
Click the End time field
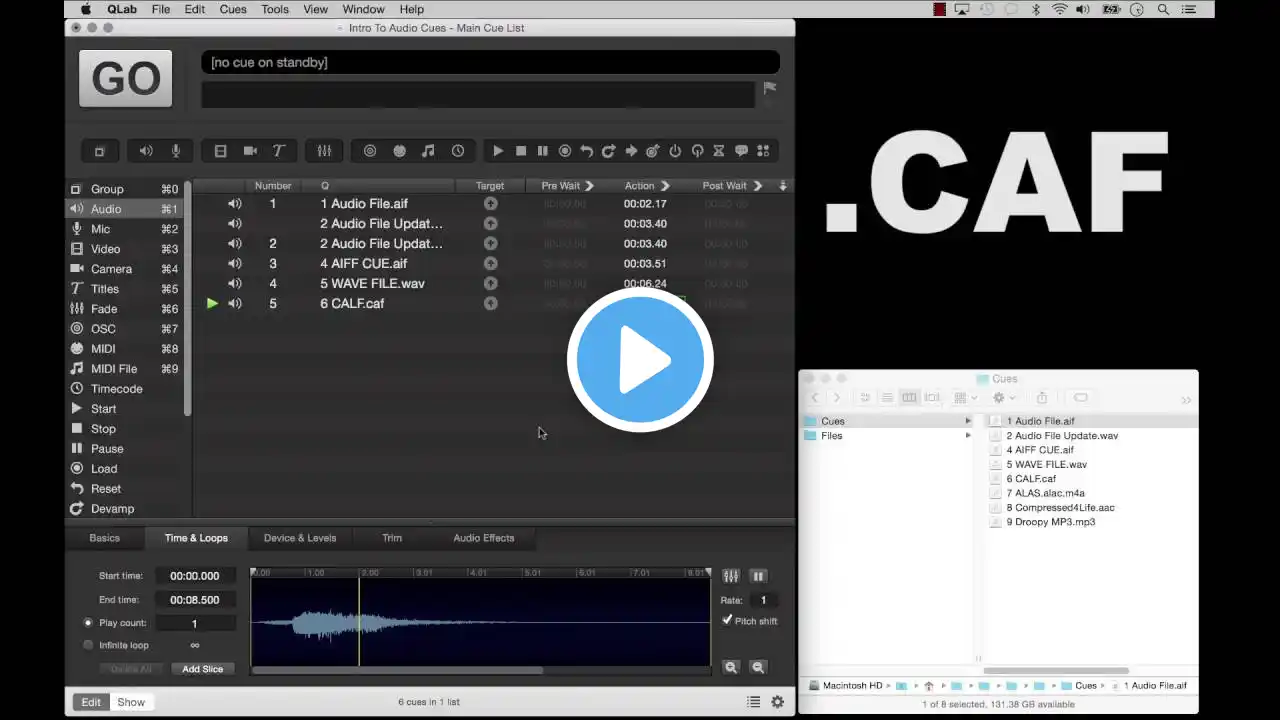[195, 600]
